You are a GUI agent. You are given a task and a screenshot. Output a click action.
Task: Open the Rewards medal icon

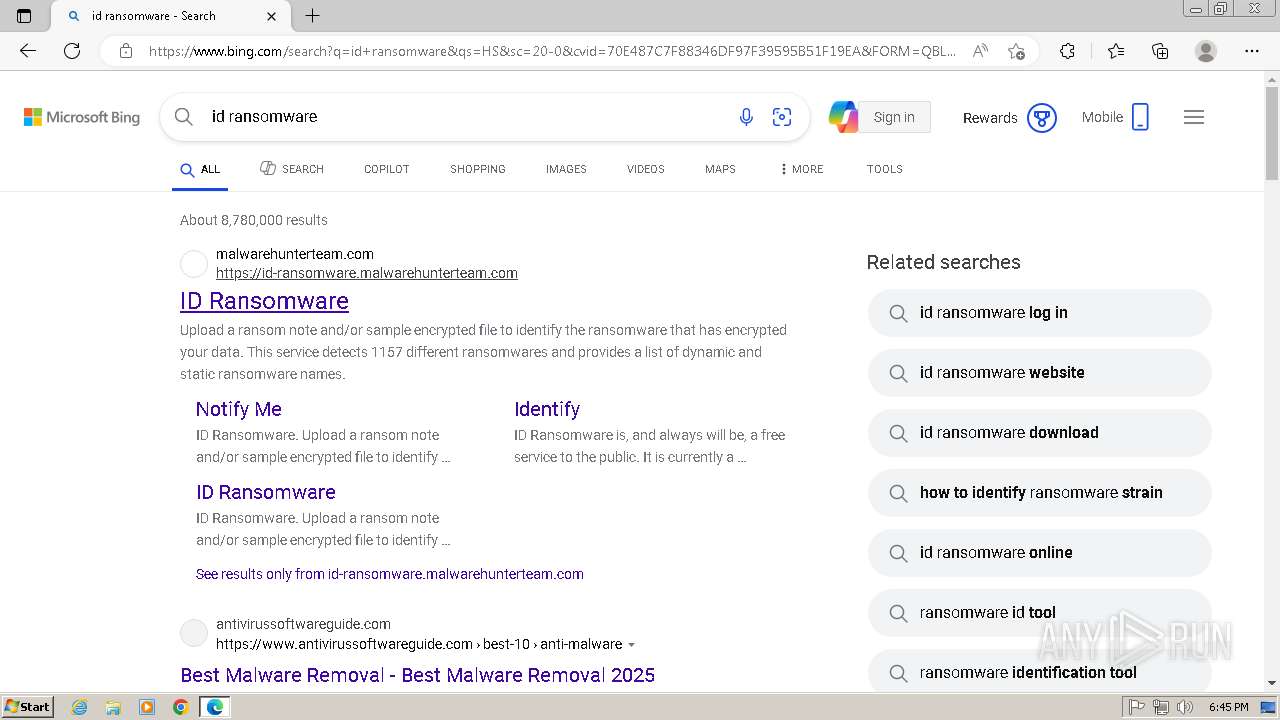click(x=1042, y=118)
